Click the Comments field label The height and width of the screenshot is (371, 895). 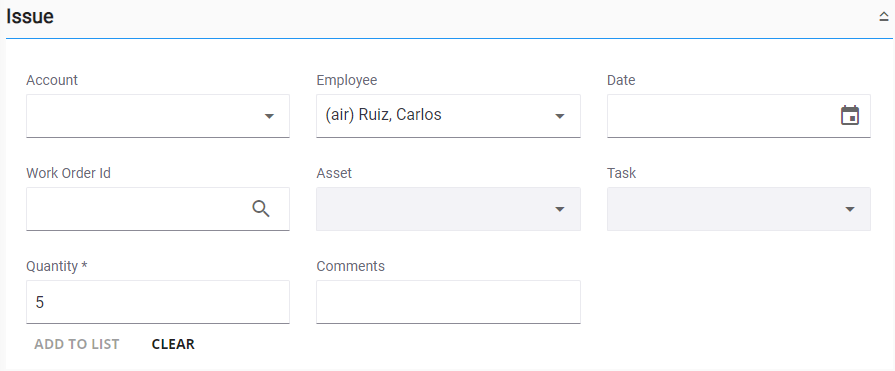click(350, 266)
